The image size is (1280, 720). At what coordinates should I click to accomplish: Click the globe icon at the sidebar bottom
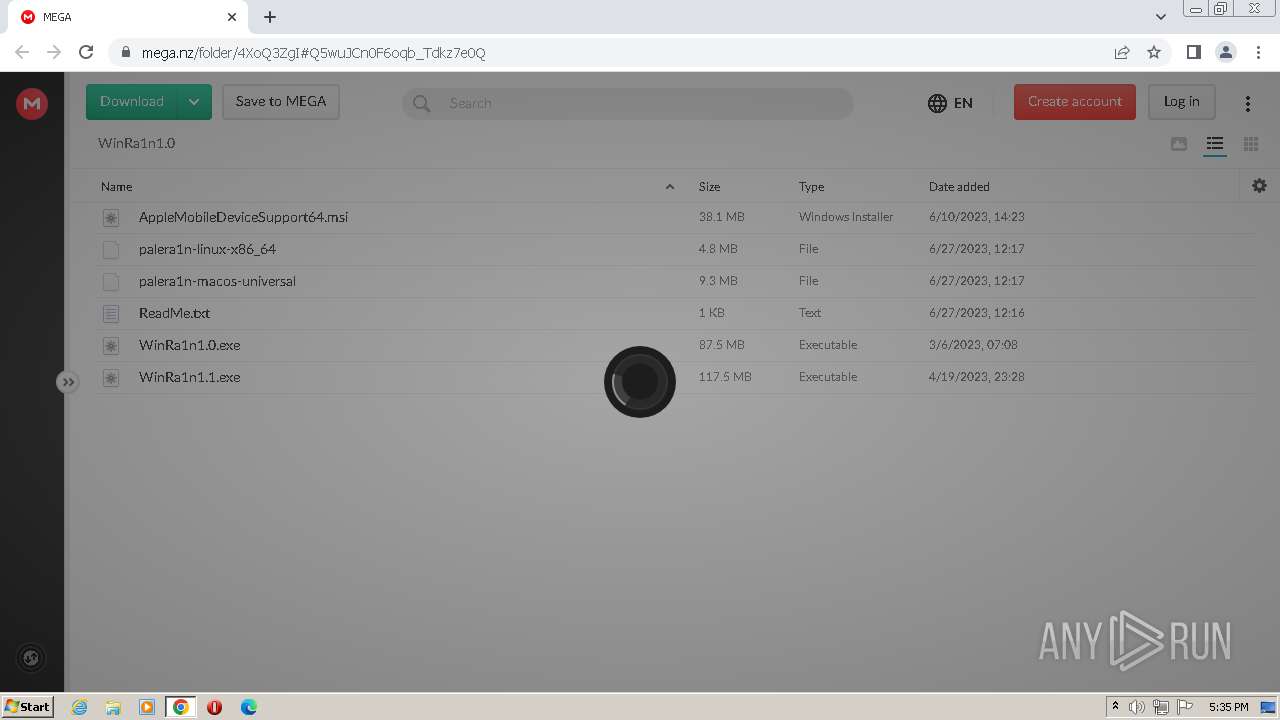click(31, 657)
